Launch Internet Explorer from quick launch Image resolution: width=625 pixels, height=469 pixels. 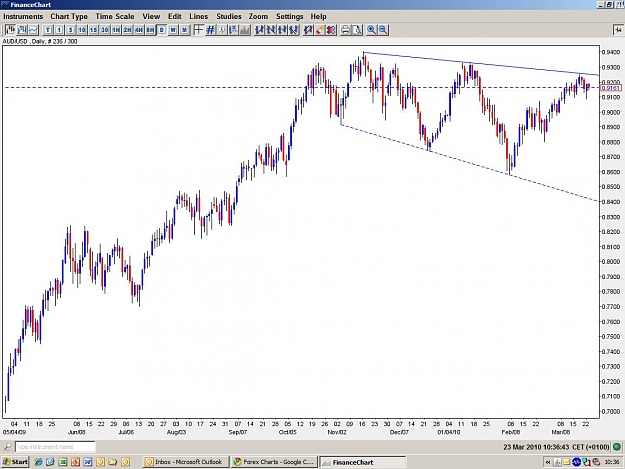(x=38, y=462)
